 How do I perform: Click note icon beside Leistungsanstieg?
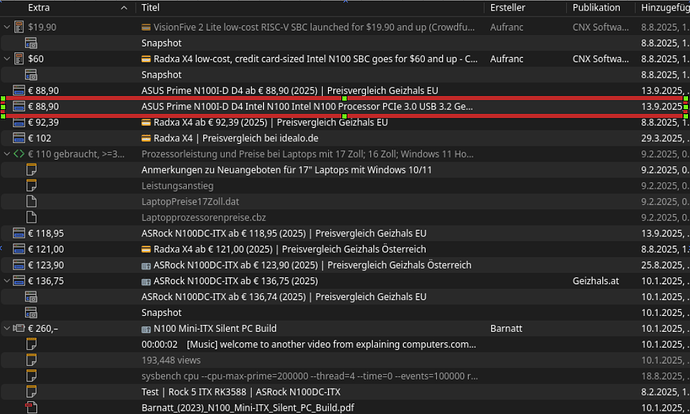pyautogui.click(x=31, y=186)
